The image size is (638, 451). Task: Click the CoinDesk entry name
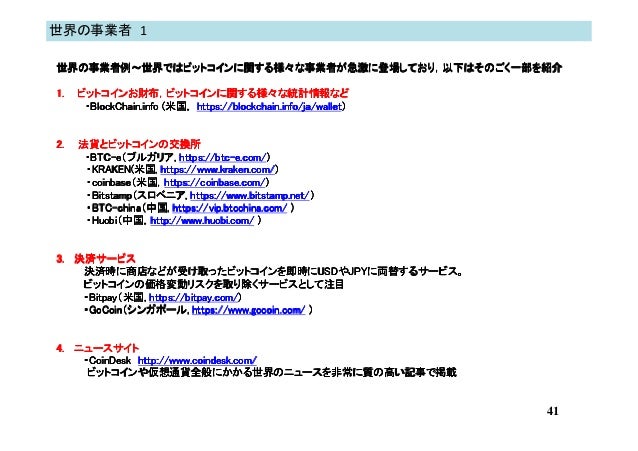[110, 361]
